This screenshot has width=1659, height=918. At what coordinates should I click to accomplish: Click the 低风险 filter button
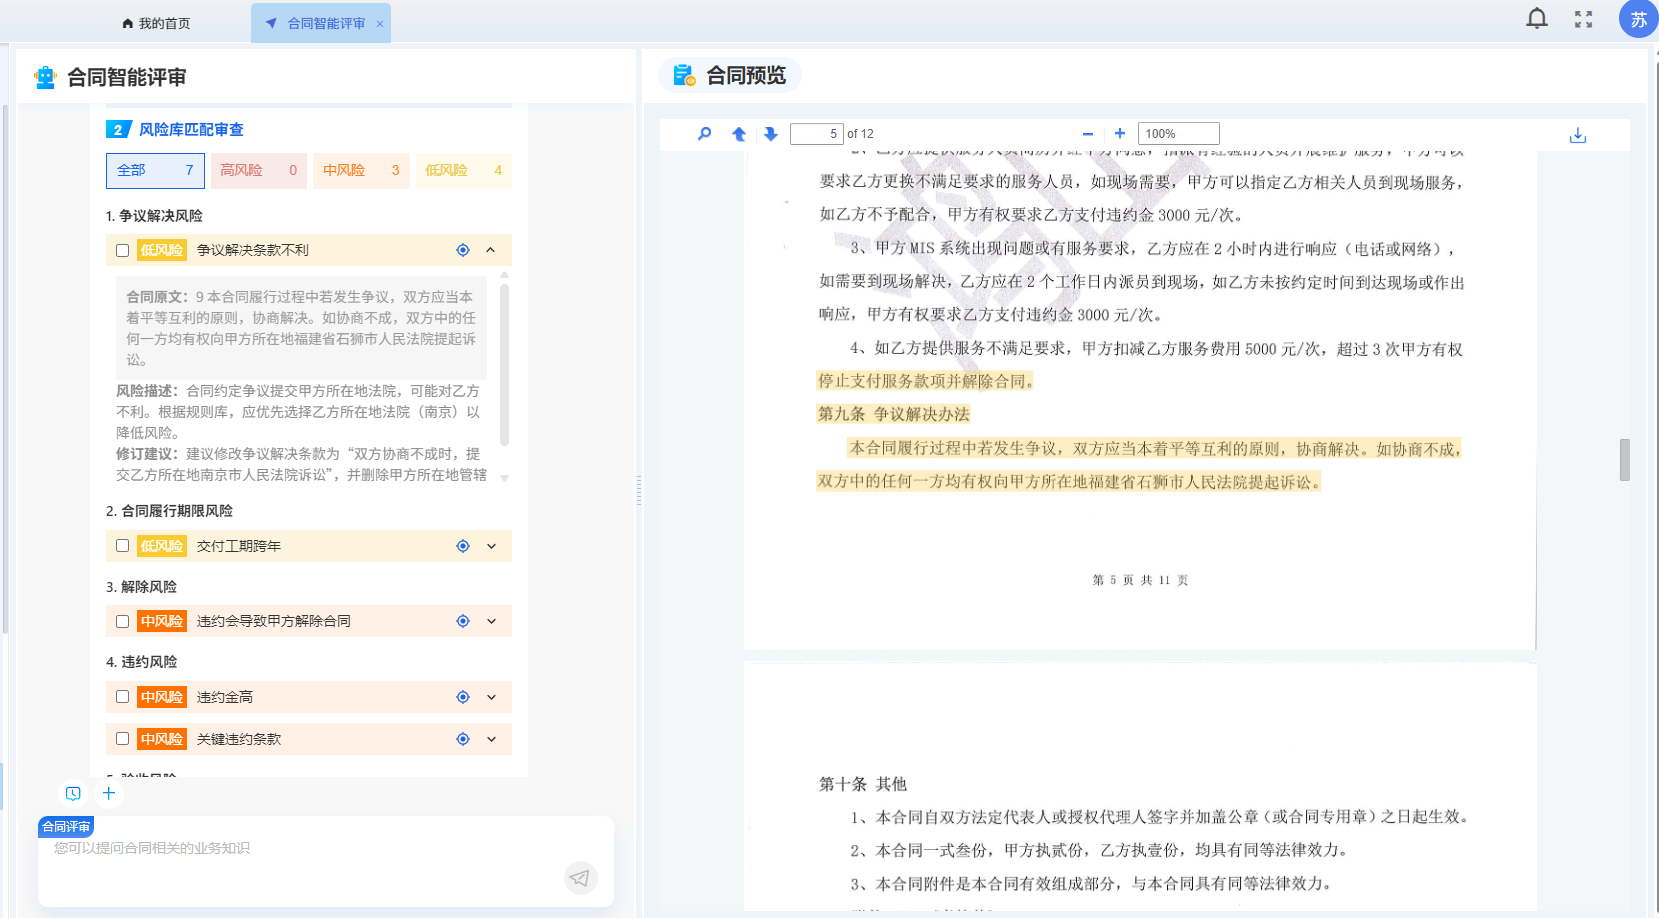pos(464,170)
